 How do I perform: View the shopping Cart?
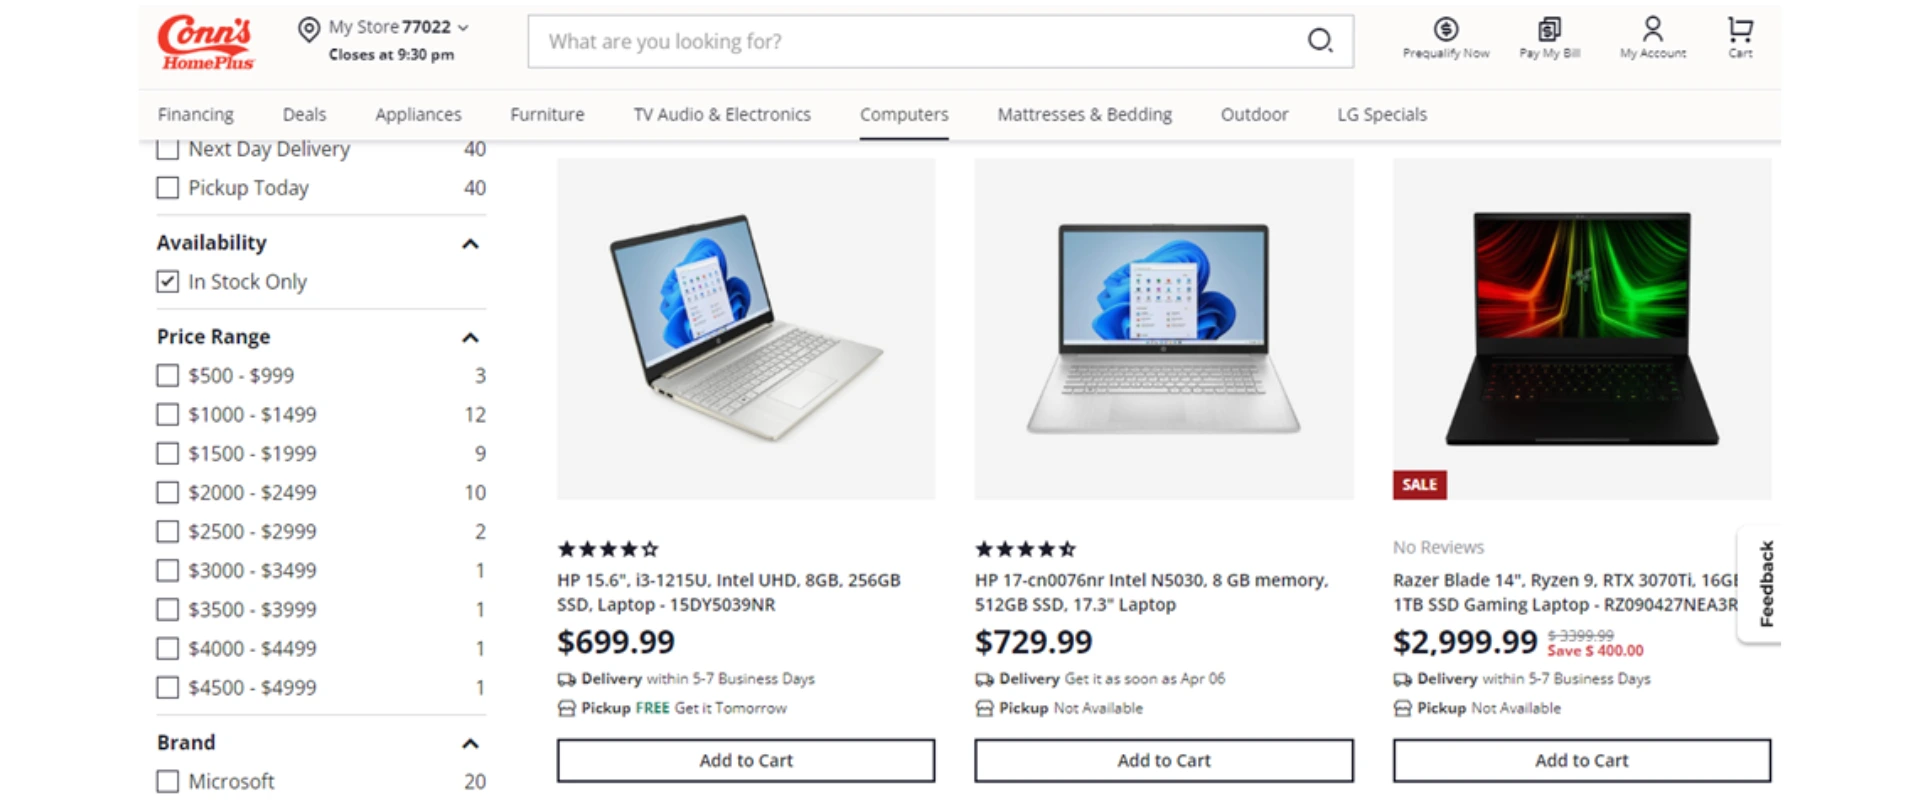1739,29
